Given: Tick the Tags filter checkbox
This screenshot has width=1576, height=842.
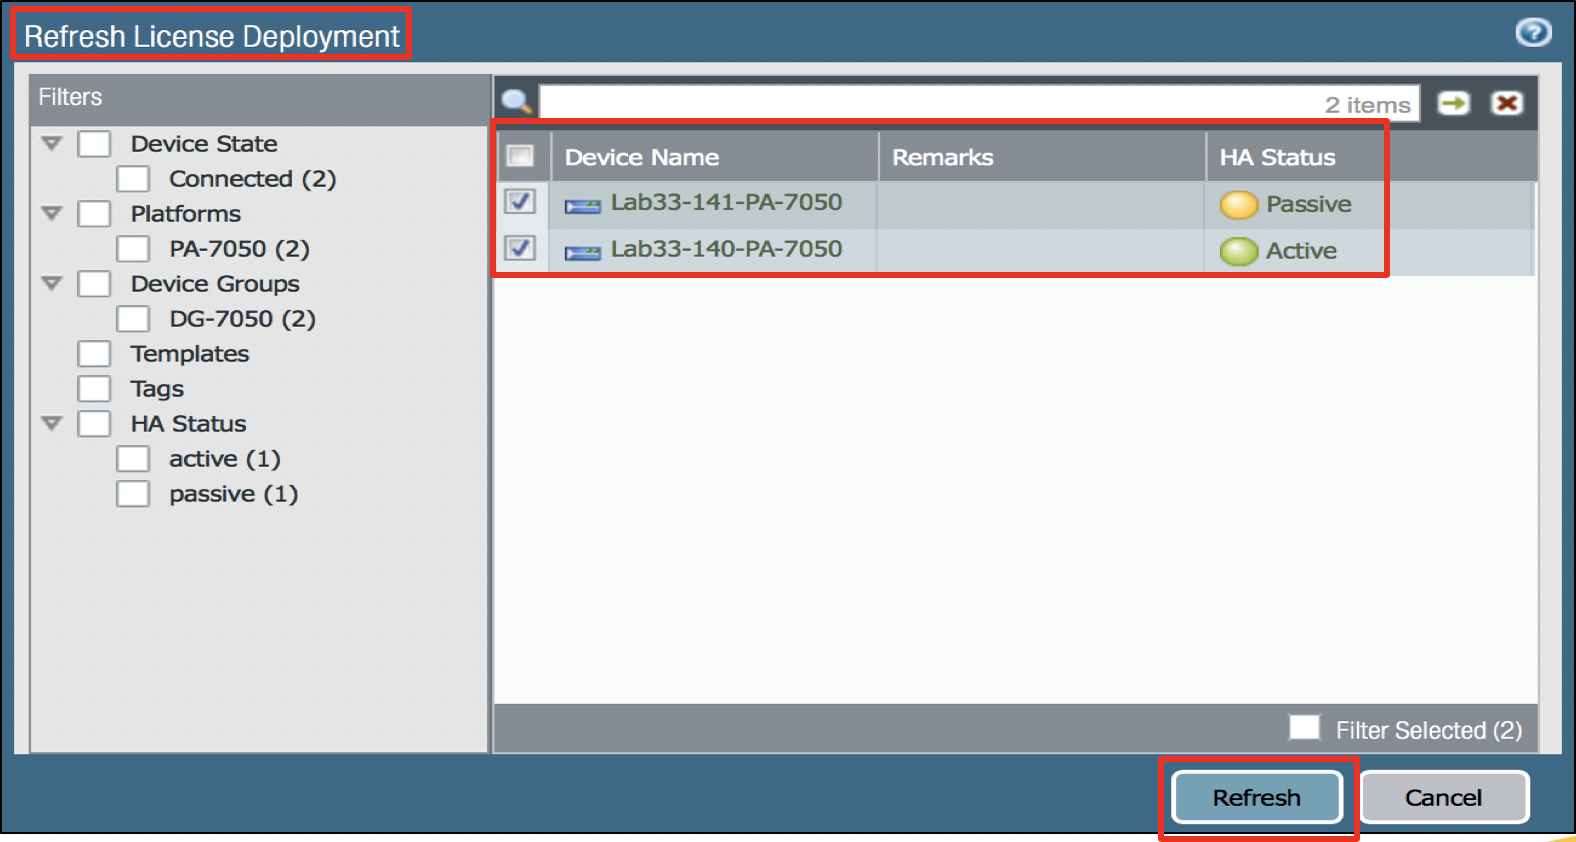Looking at the screenshot, I should point(94,389).
